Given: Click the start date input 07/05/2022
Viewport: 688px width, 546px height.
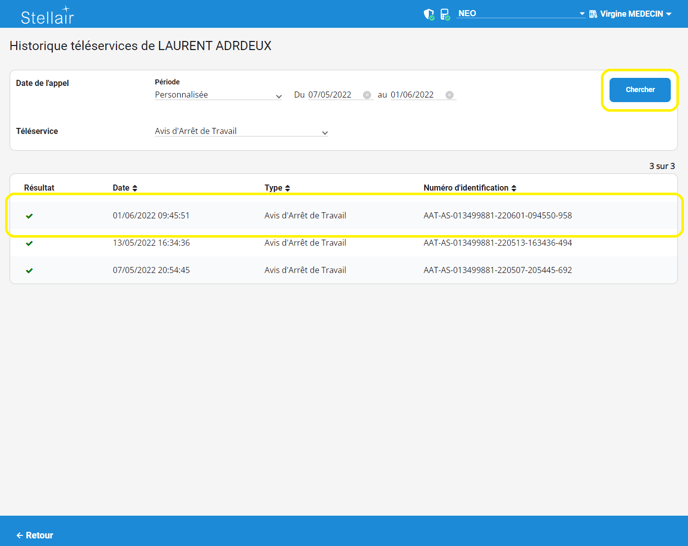Looking at the screenshot, I should 332,95.
